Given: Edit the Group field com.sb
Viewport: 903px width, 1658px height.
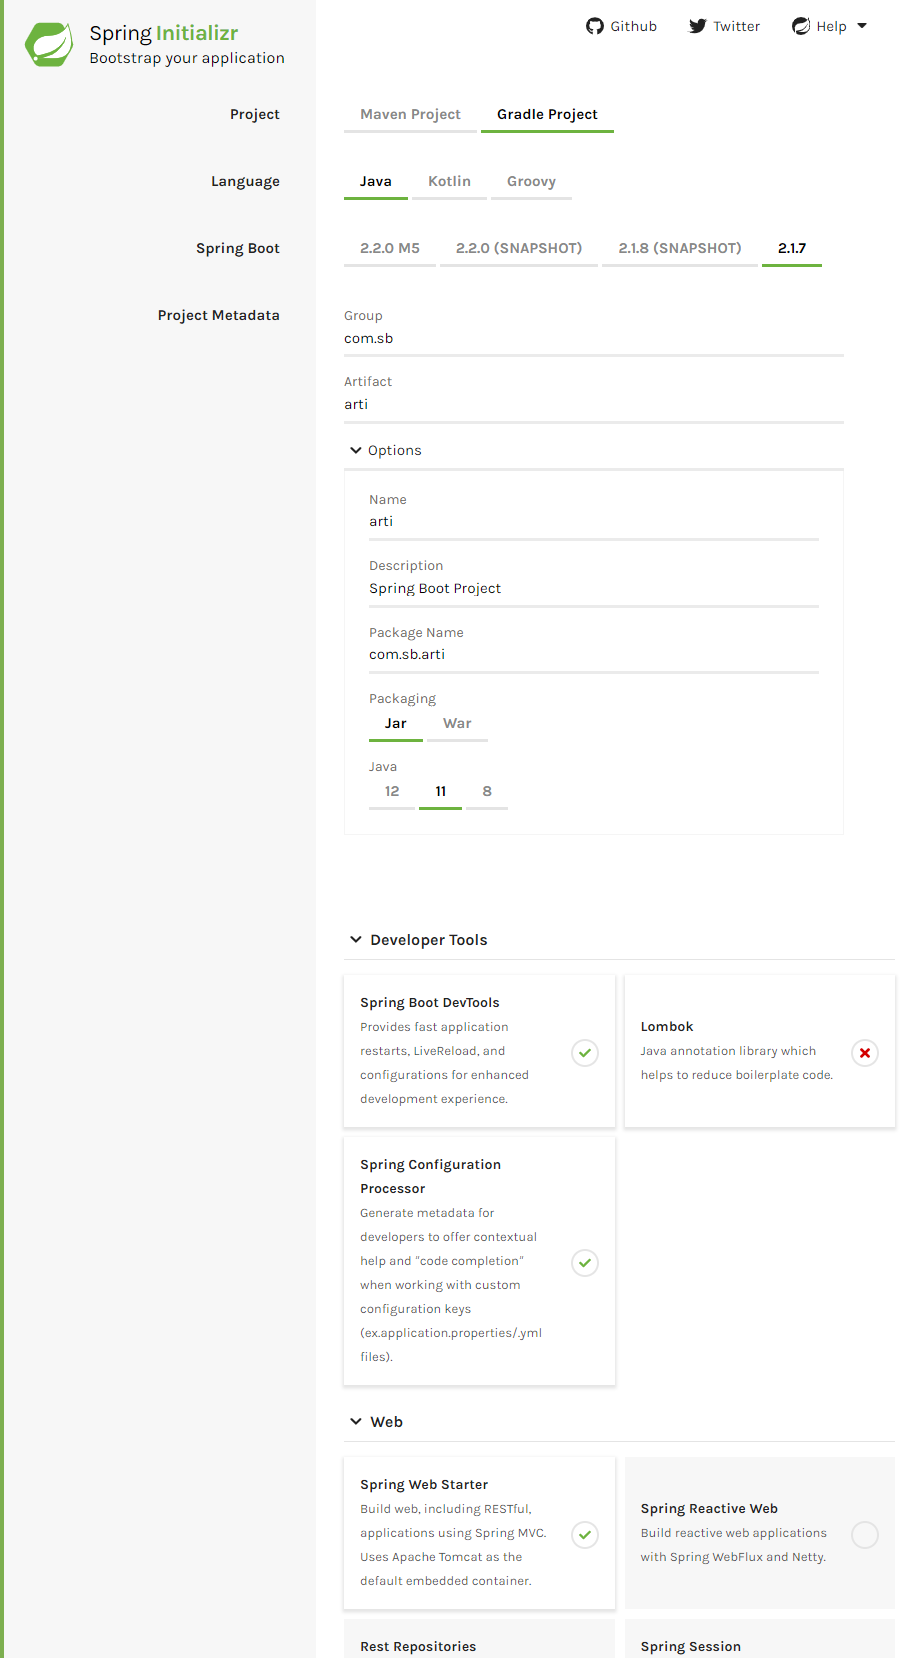Looking at the screenshot, I should pyautogui.click(x=594, y=339).
